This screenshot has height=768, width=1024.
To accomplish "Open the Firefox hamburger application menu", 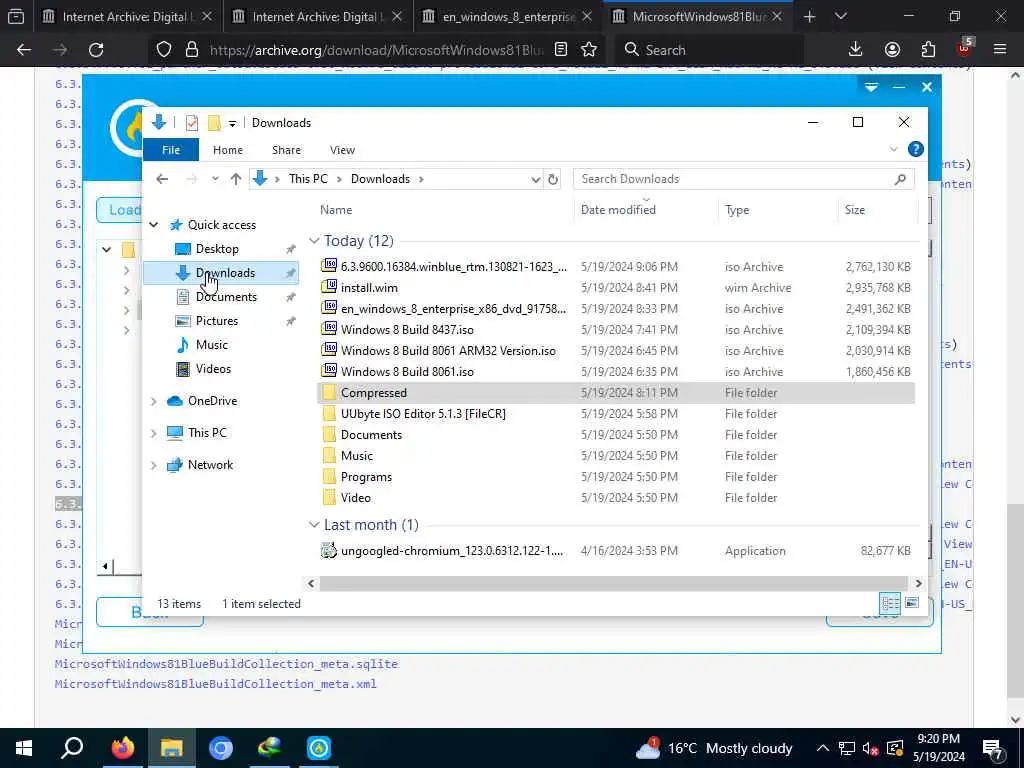I will click(1000, 50).
